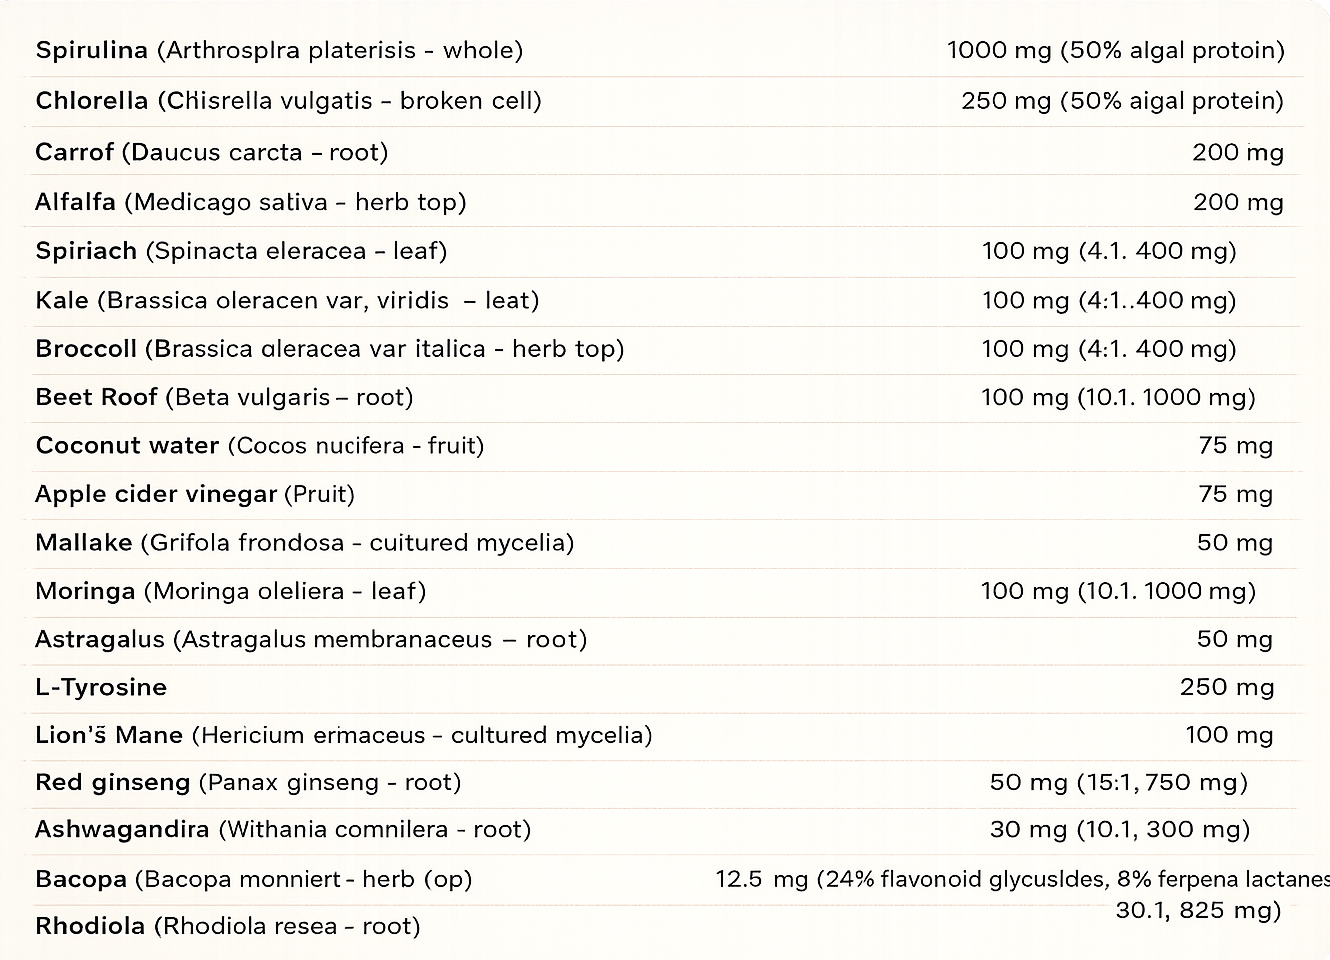
Task: Click the Mallake cultured mycelia row
Action: (x=667, y=543)
